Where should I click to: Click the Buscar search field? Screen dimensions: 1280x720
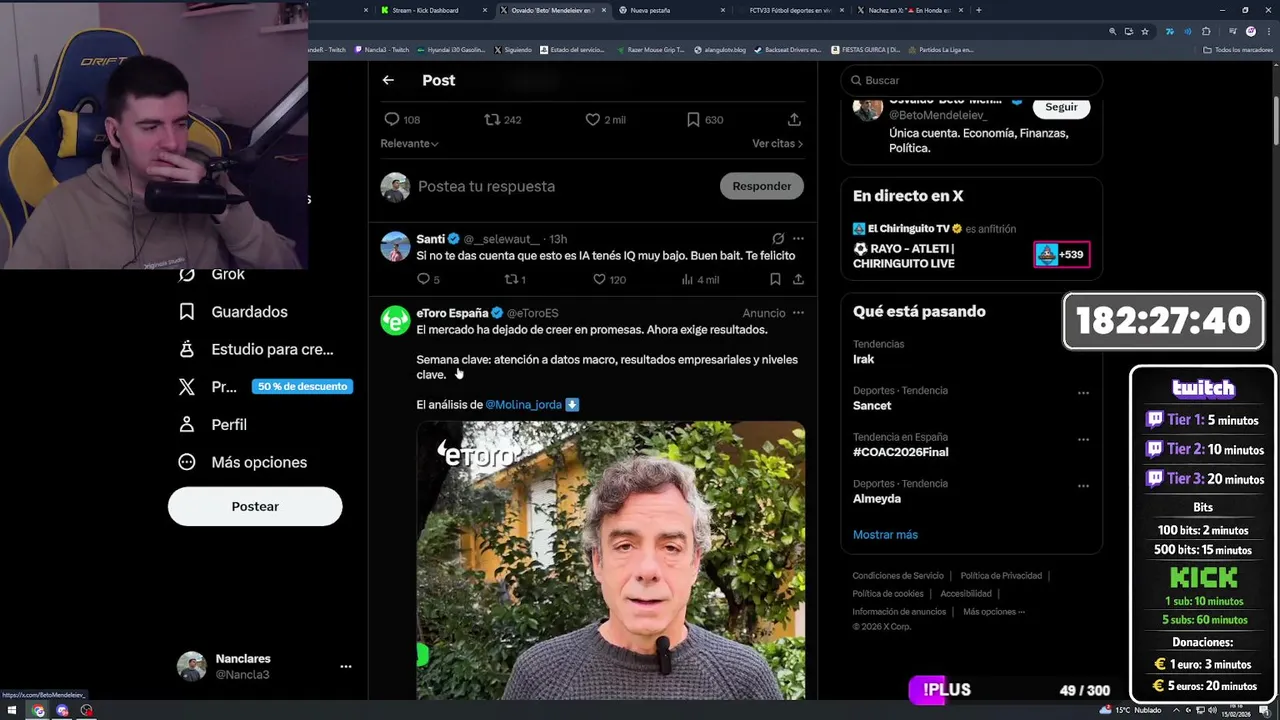click(971, 80)
